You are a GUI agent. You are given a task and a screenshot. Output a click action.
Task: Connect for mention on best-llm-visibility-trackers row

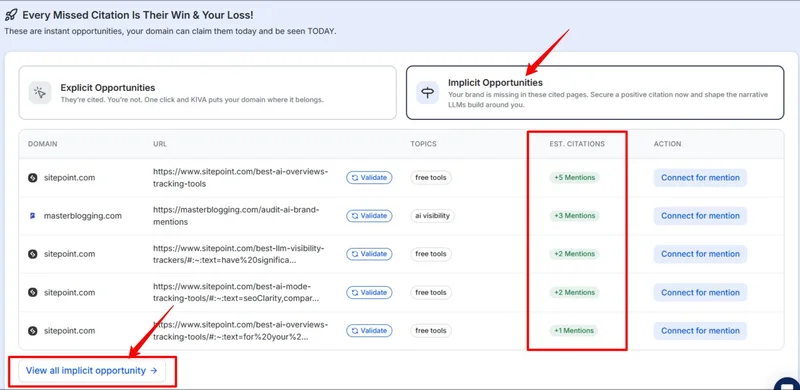[x=701, y=254]
